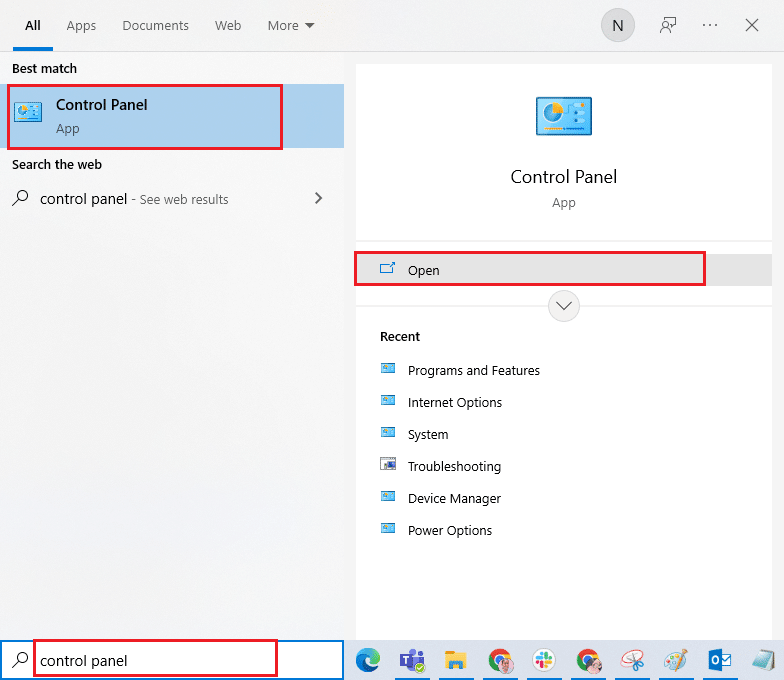The height and width of the screenshot is (680, 784).
Task: Open Microsoft Edge from the taskbar
Action: coord(368,660)
